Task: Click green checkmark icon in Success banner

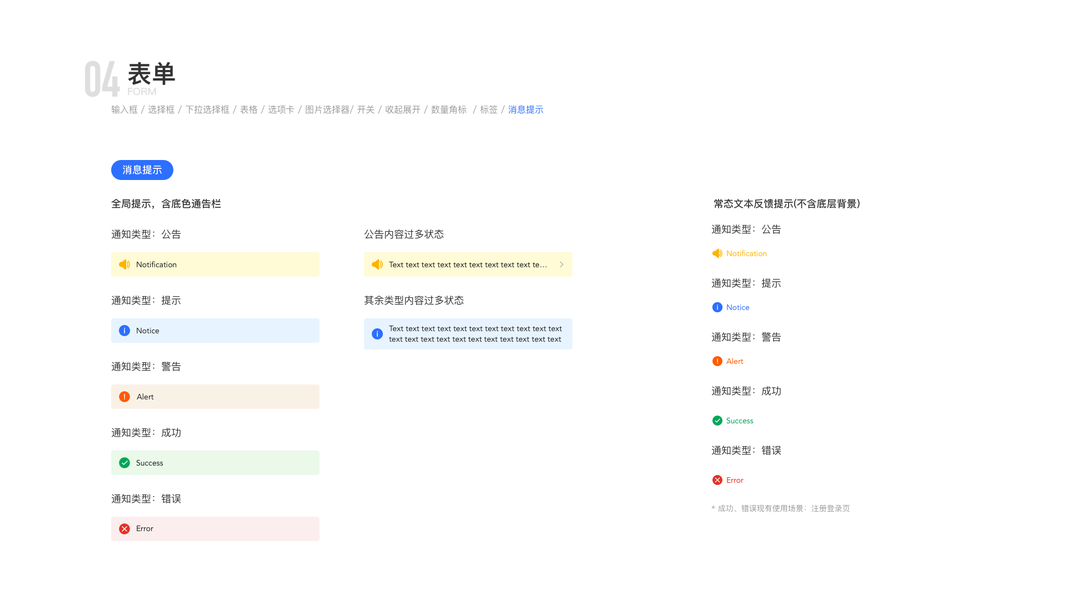Action: 124,463
